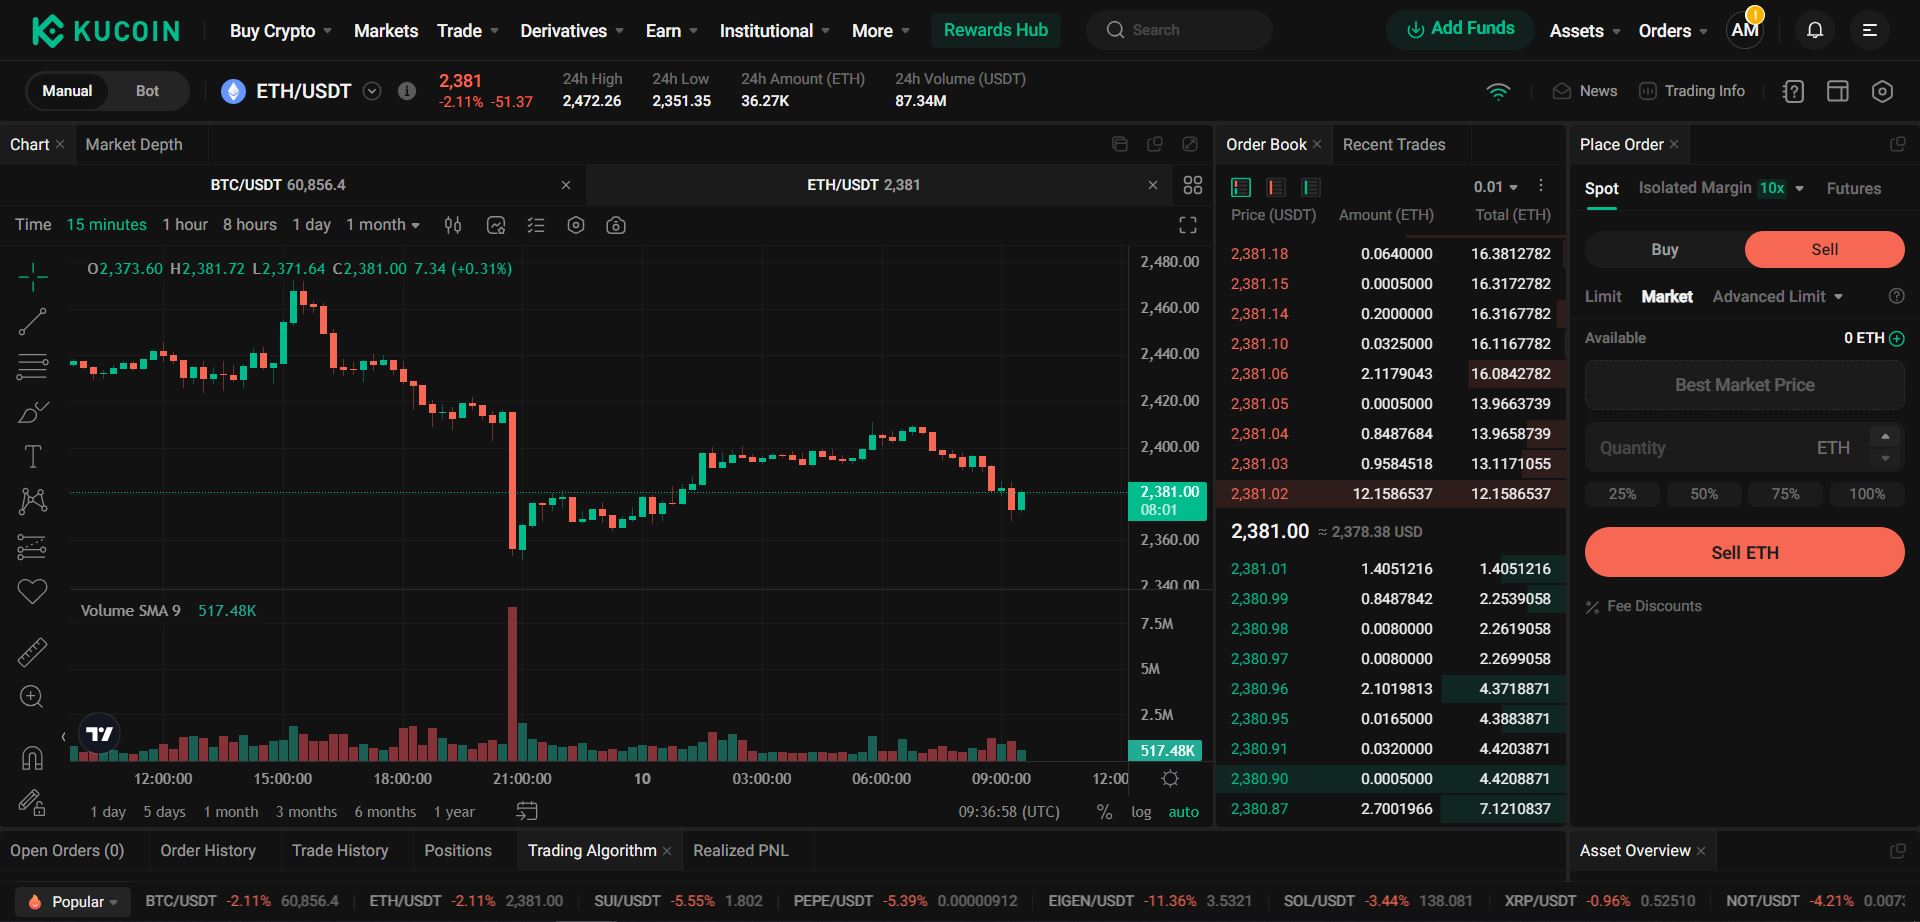1920x922 pixels.
Task: Open the go-to-date calendar icon
Action: pyautogui.click(x=527, y=811)
